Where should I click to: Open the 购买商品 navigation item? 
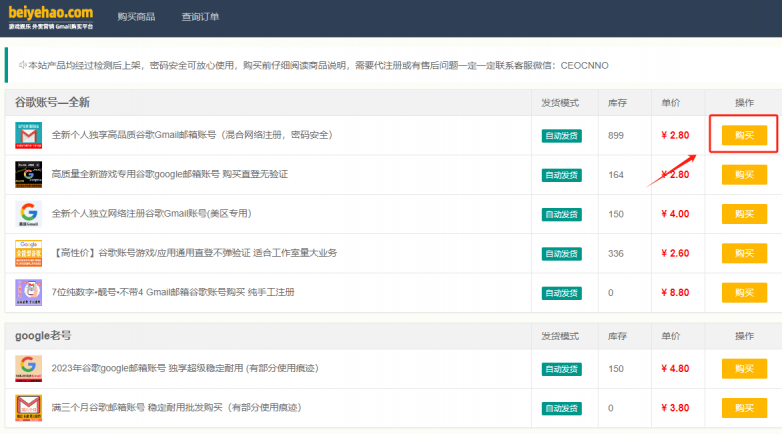point(136,17)
